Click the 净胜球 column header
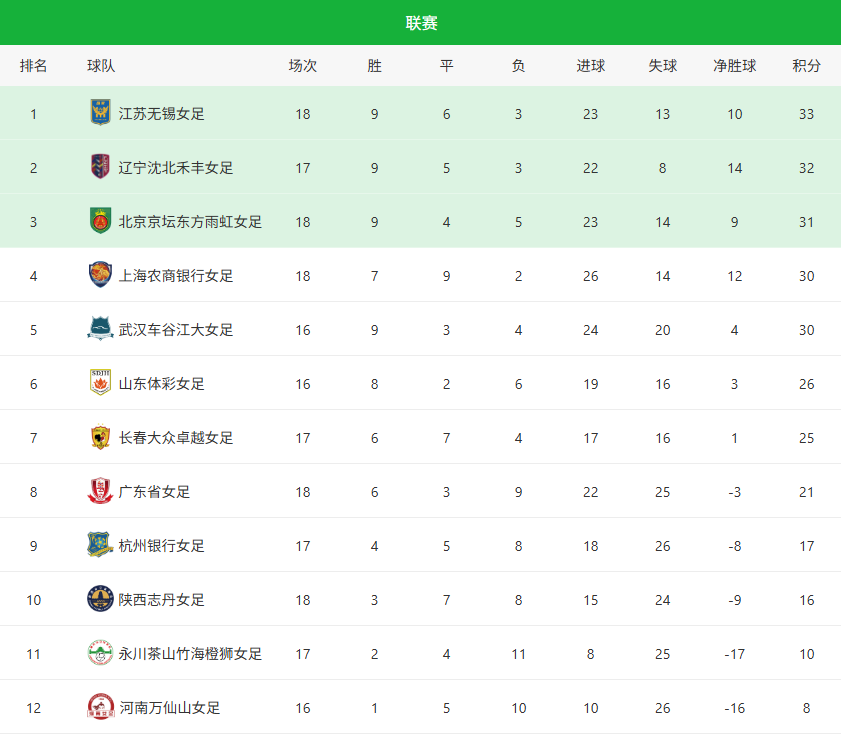 pyautogui.click(x=734, y=66)
